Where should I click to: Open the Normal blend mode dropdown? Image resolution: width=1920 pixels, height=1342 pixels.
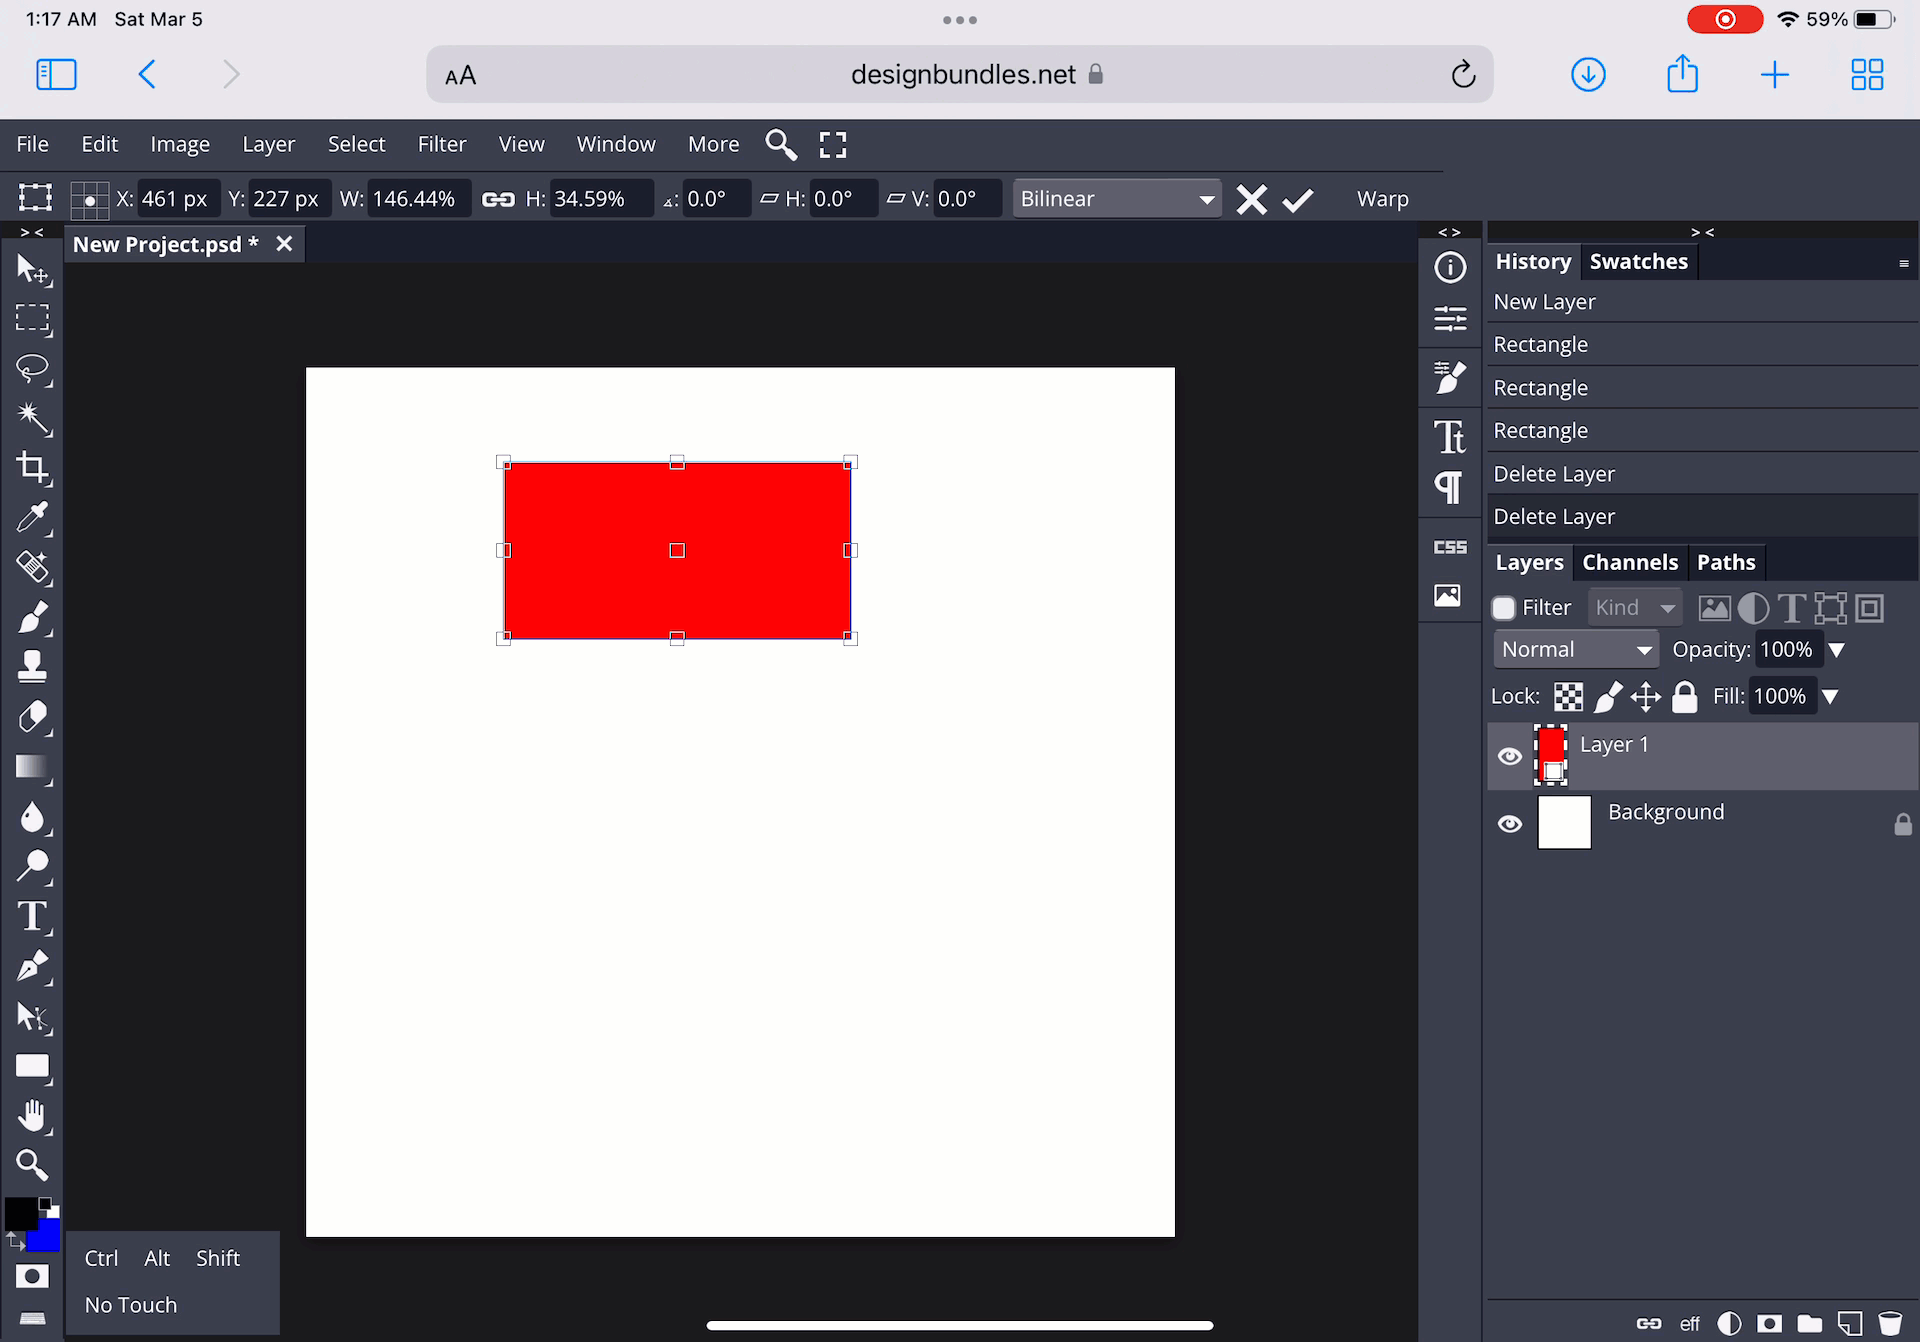pos(1575,650)
